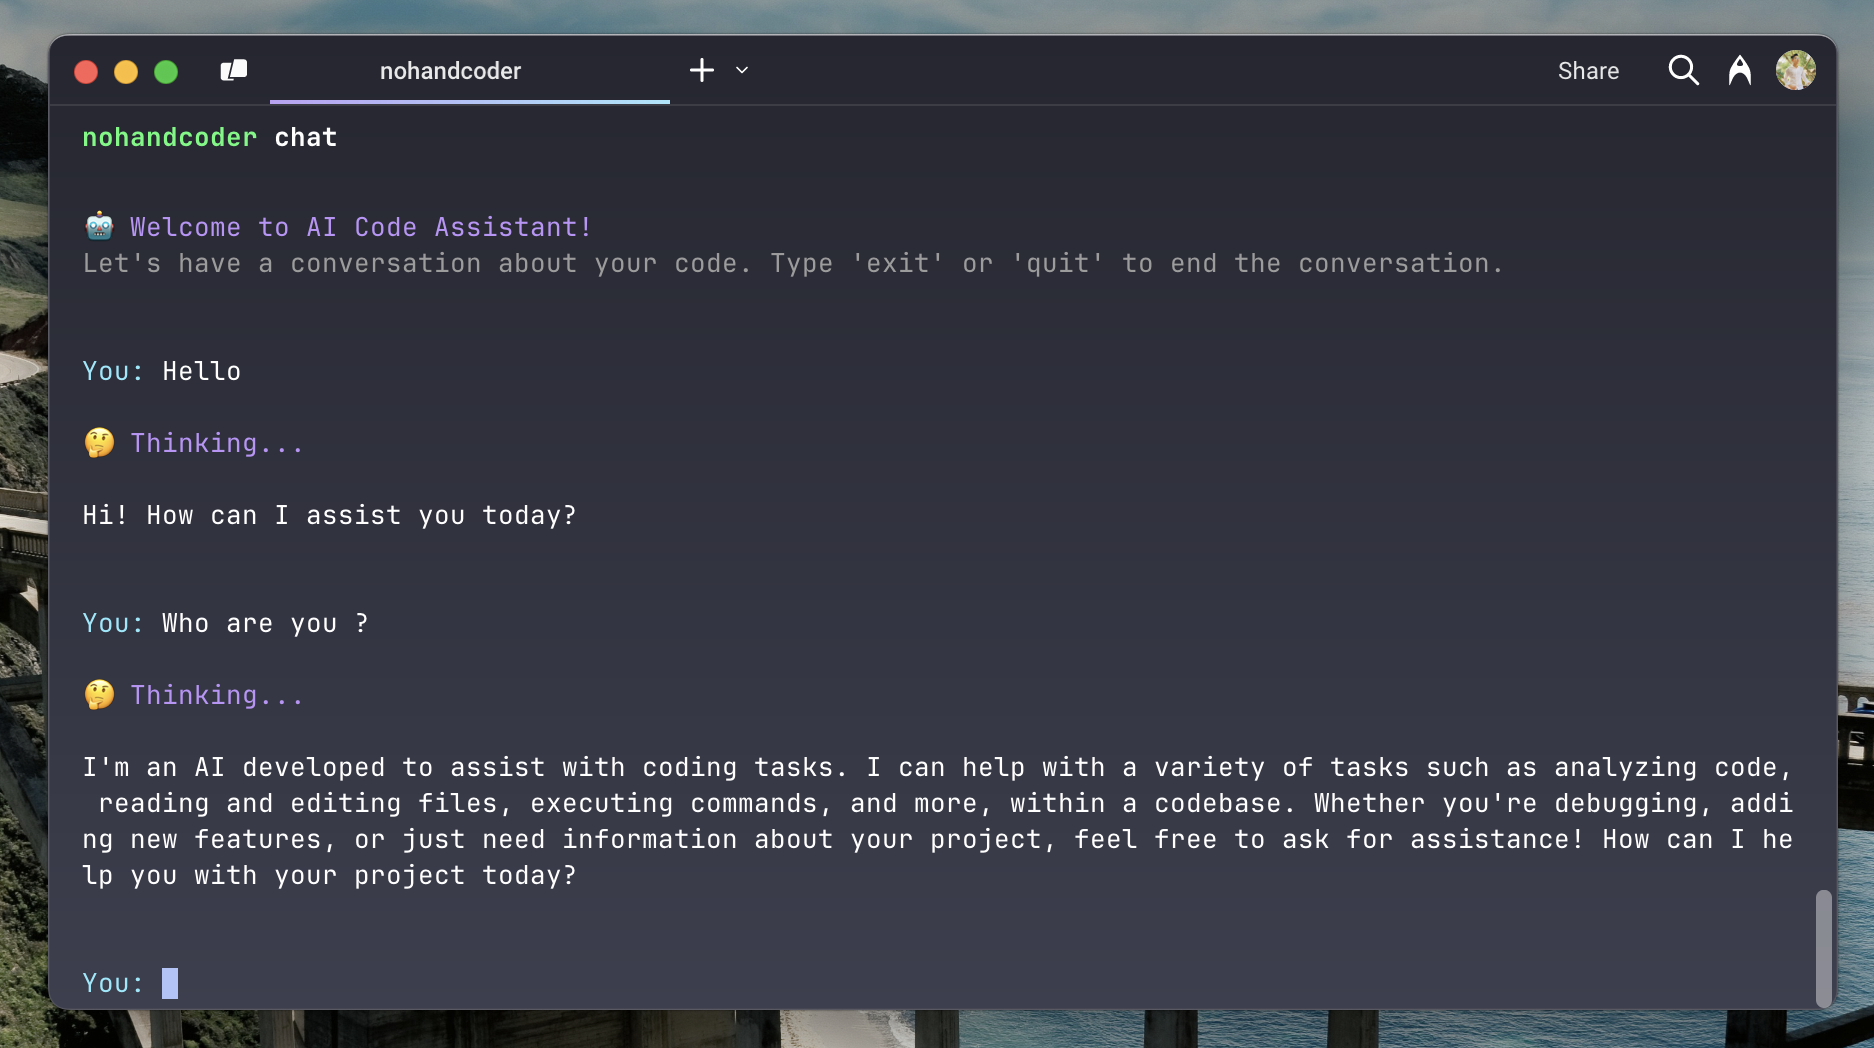This screenshot has height=1048, width=1874.
Task: Minimize the window using the yellow button
Action: click(x=126, y=72)
